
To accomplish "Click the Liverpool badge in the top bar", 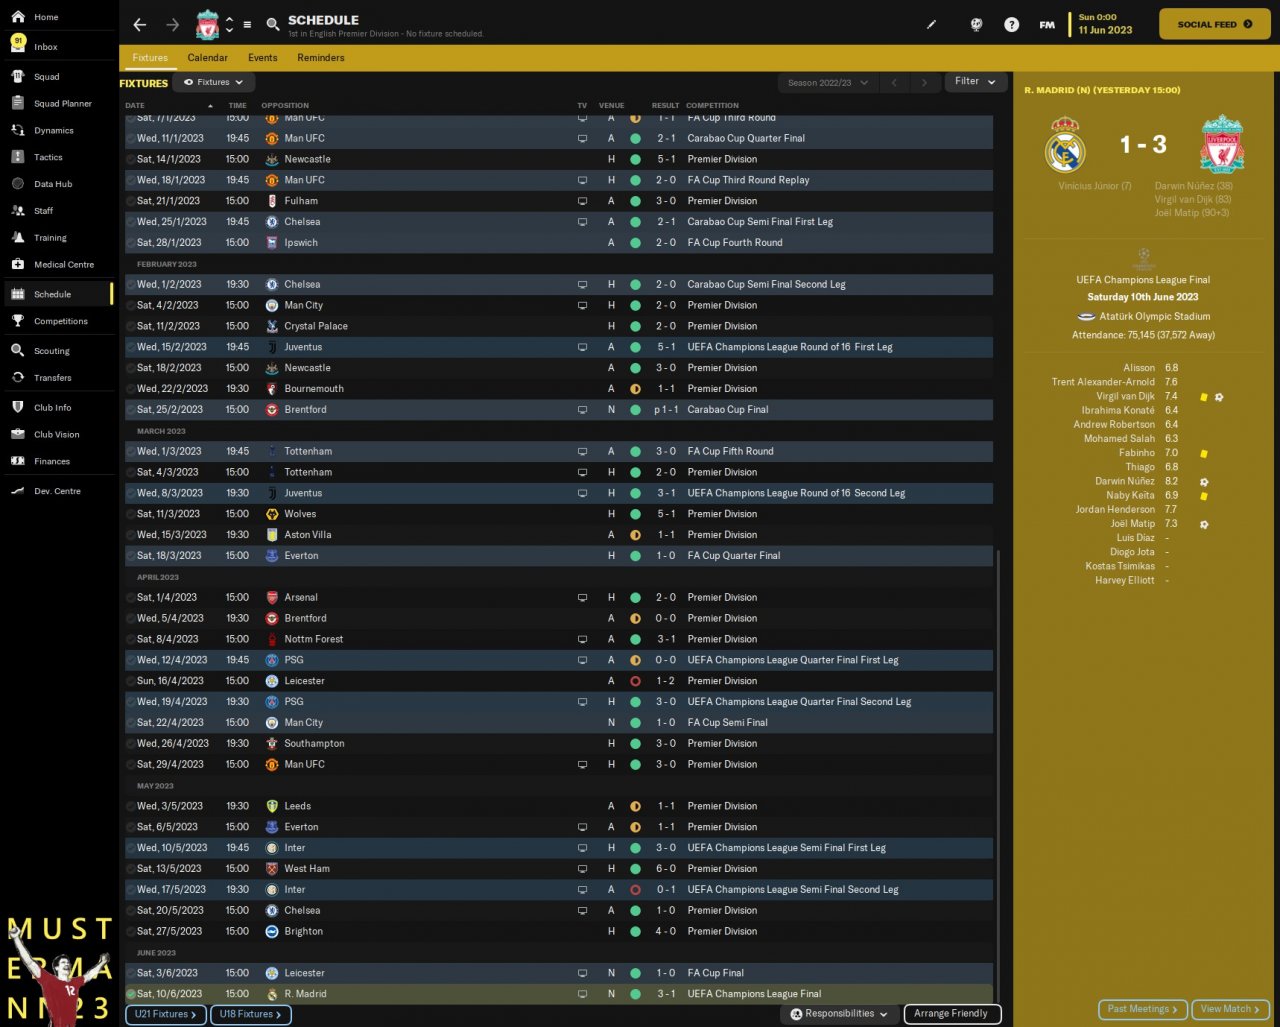I will [x=207, y=24].
